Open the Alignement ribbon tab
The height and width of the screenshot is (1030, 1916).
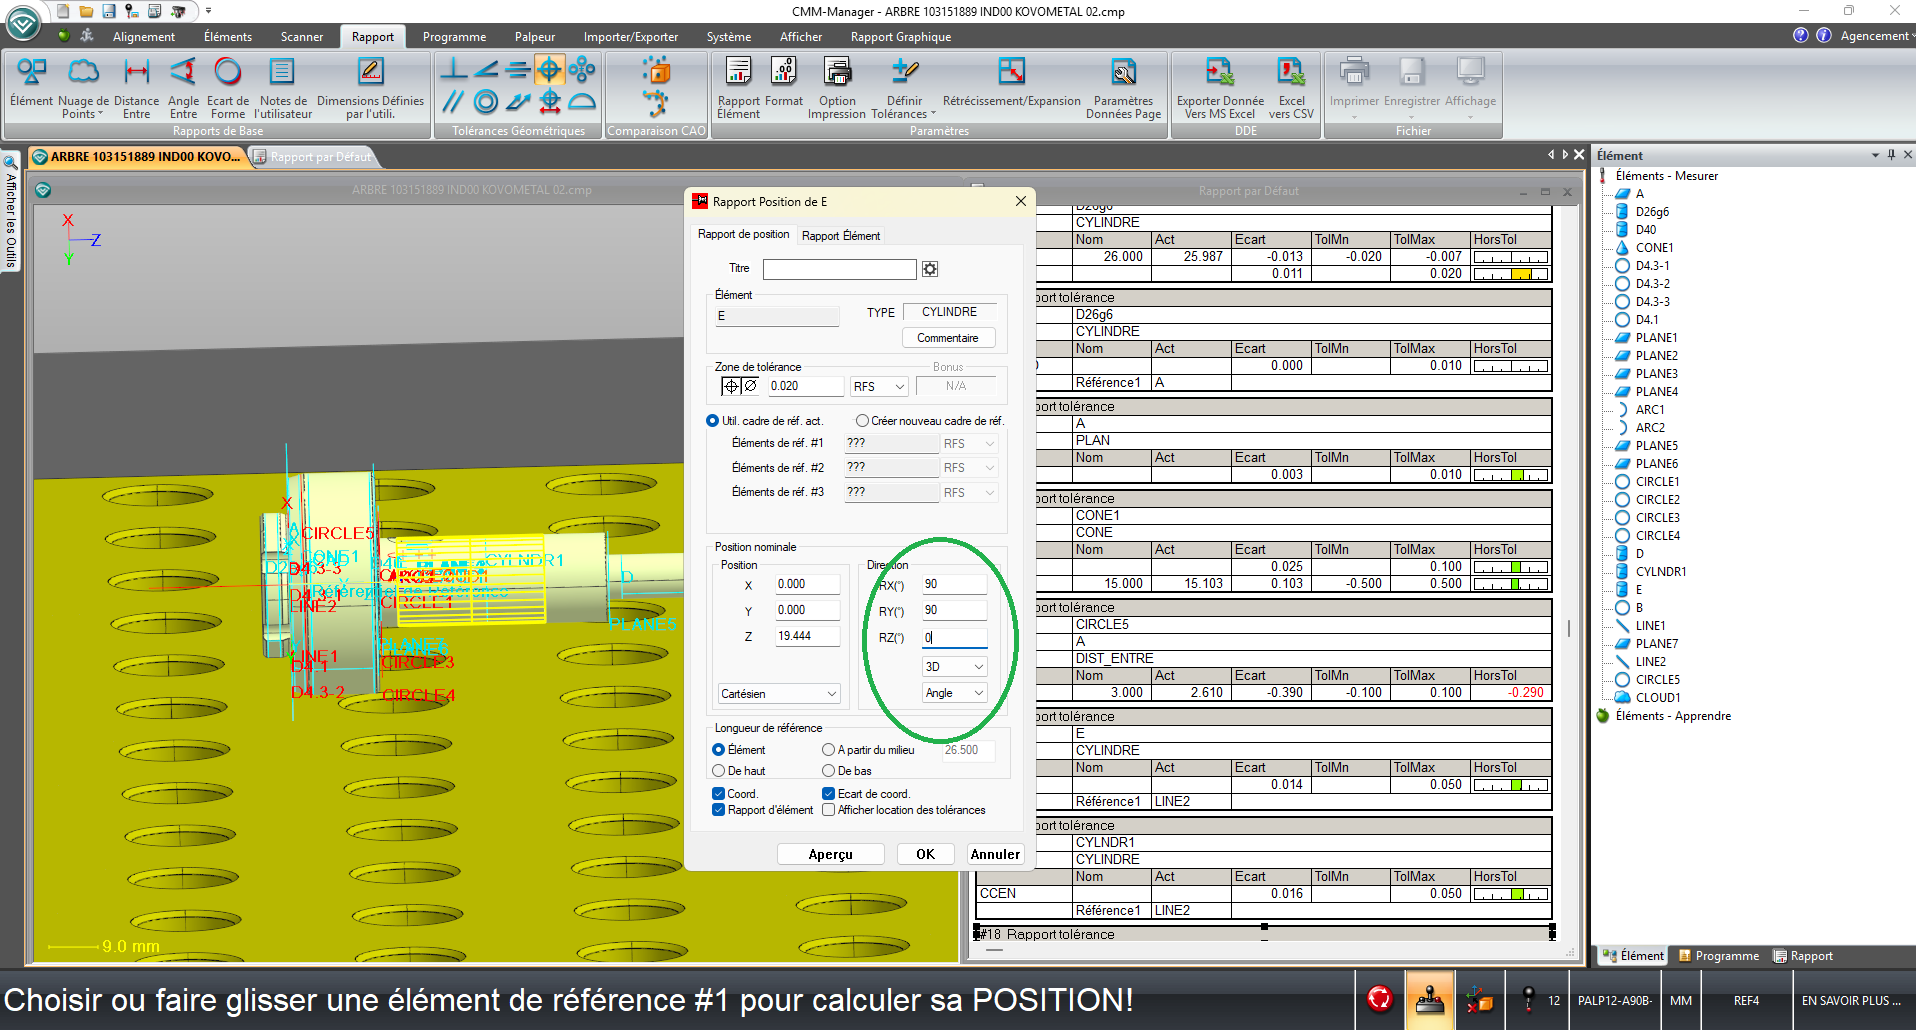point(144,37)
